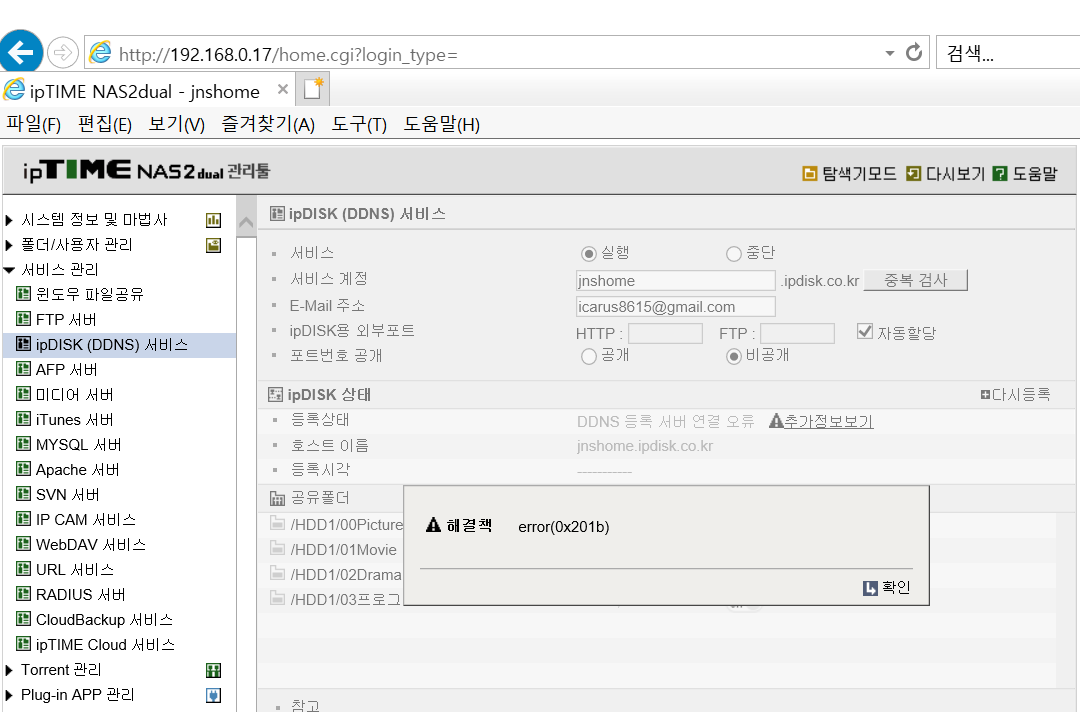1089x724 pixels.
Task: Expand Plug-in APP 관리 tree node
Action: (9, 696)
